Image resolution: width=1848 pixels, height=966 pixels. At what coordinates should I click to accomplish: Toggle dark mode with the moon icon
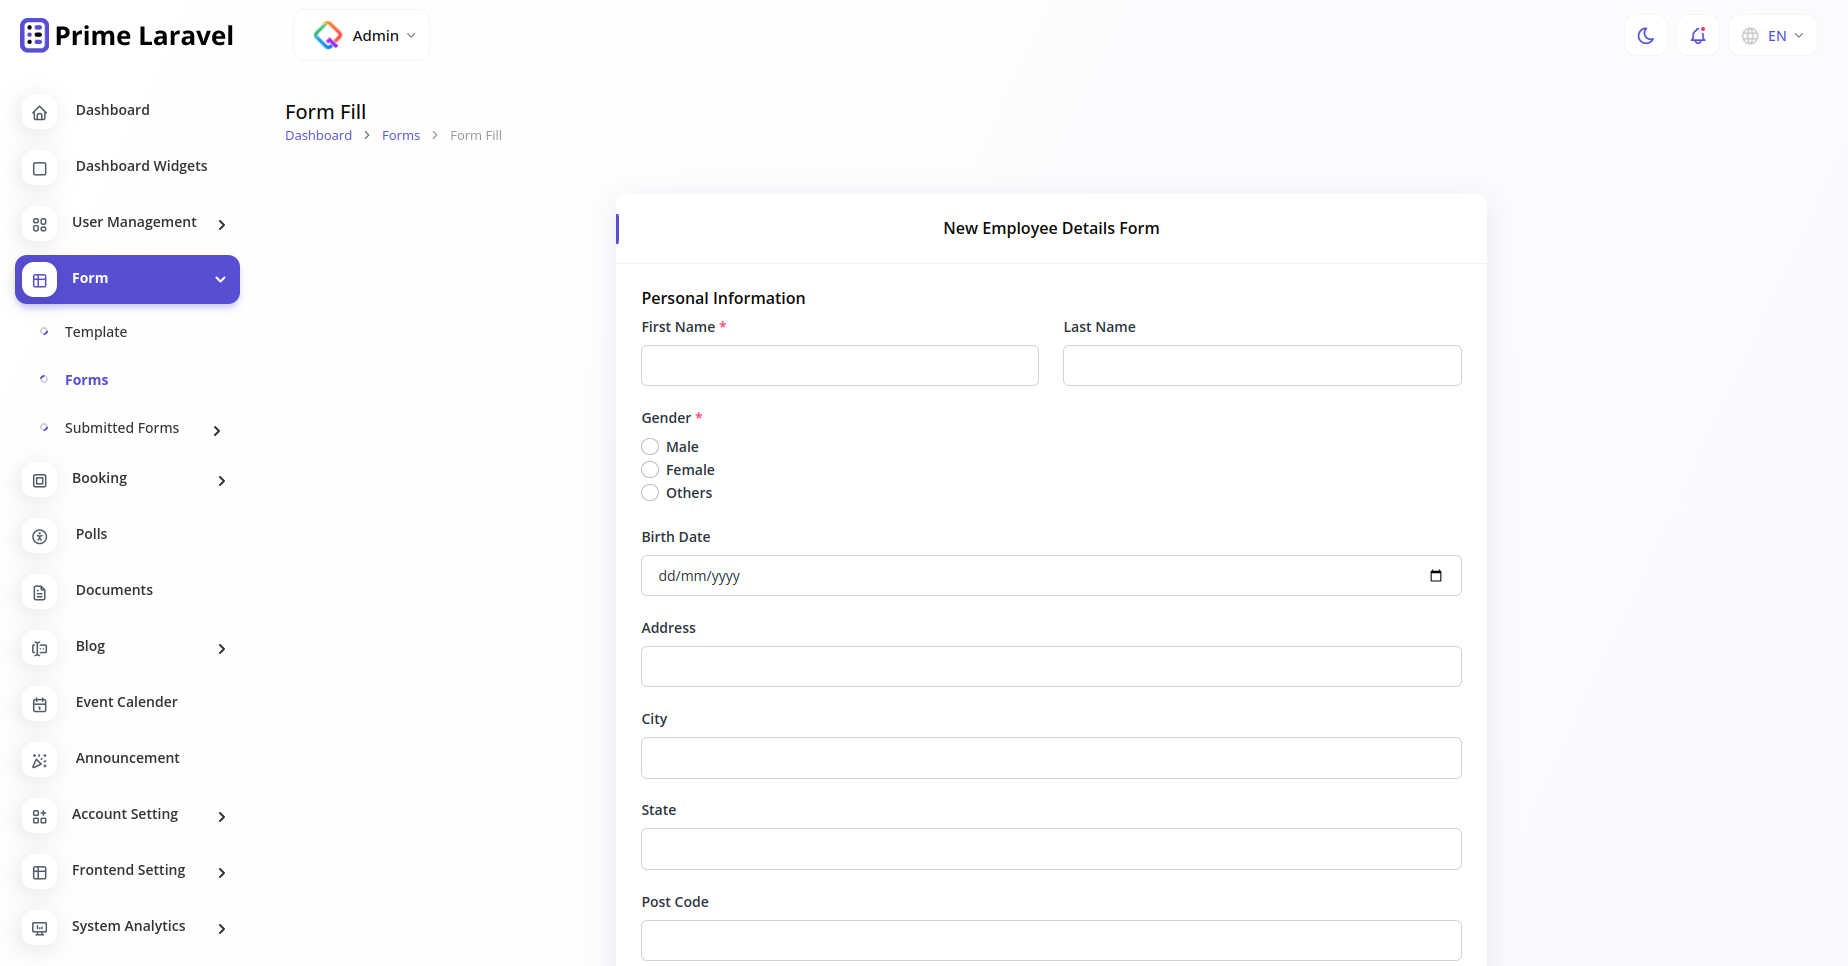click(1645, 35)
